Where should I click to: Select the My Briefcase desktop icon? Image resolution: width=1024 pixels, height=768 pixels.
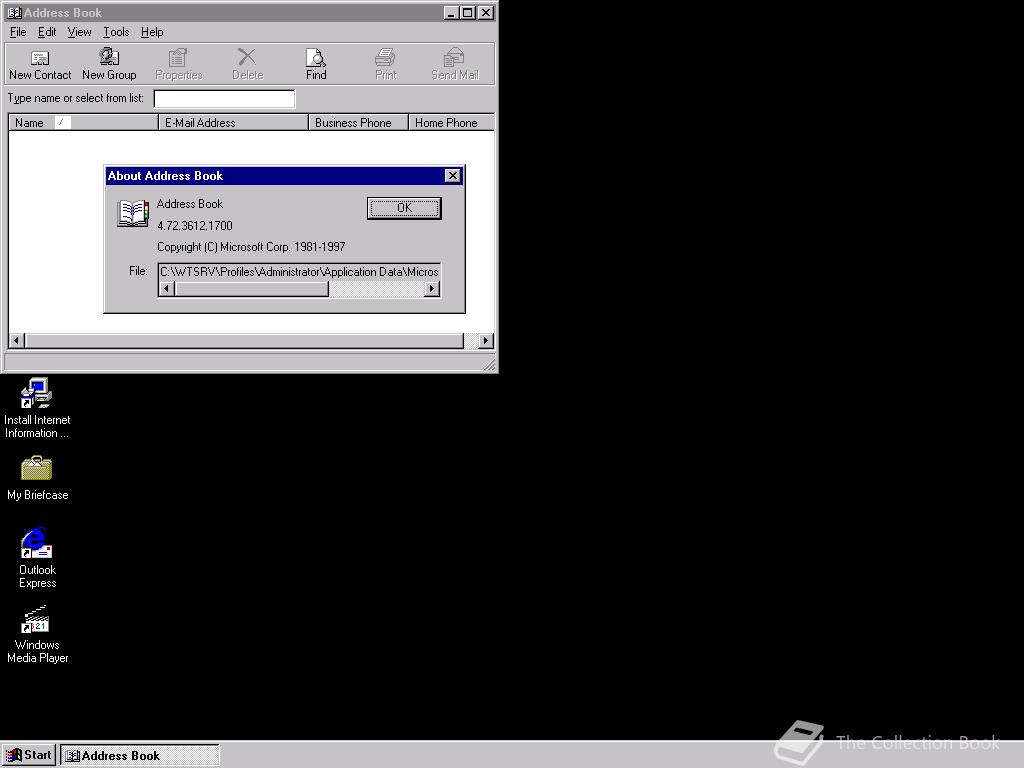[x=37, y=478]
